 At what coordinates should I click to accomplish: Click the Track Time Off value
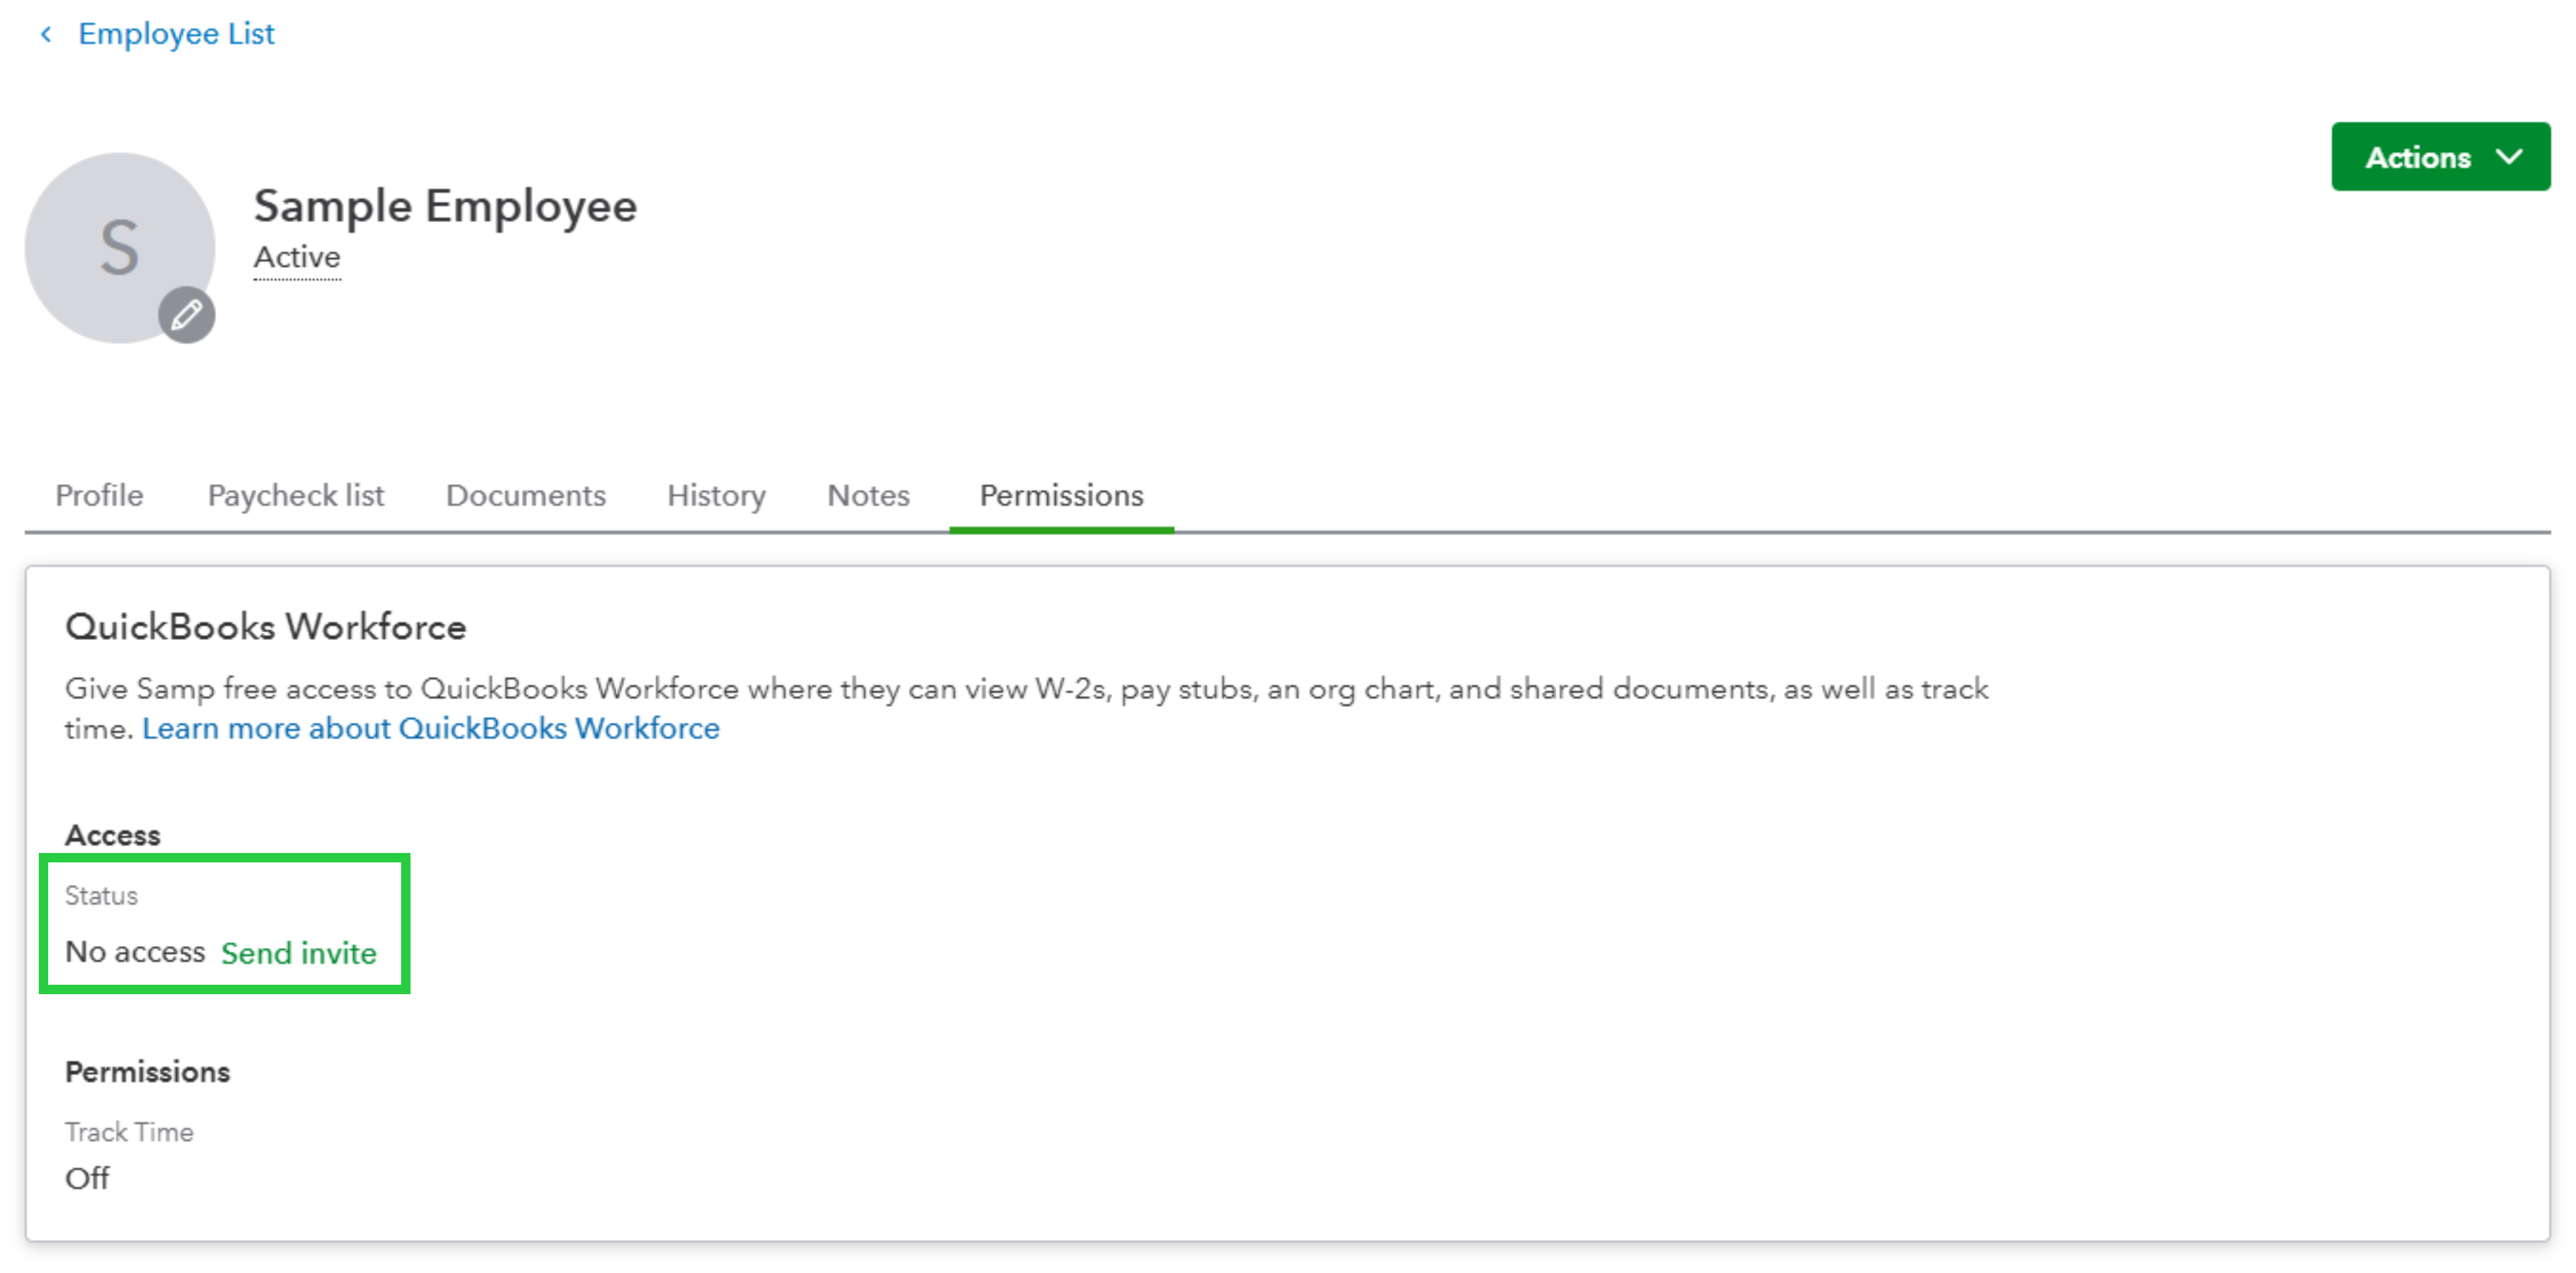(87, 1178)
